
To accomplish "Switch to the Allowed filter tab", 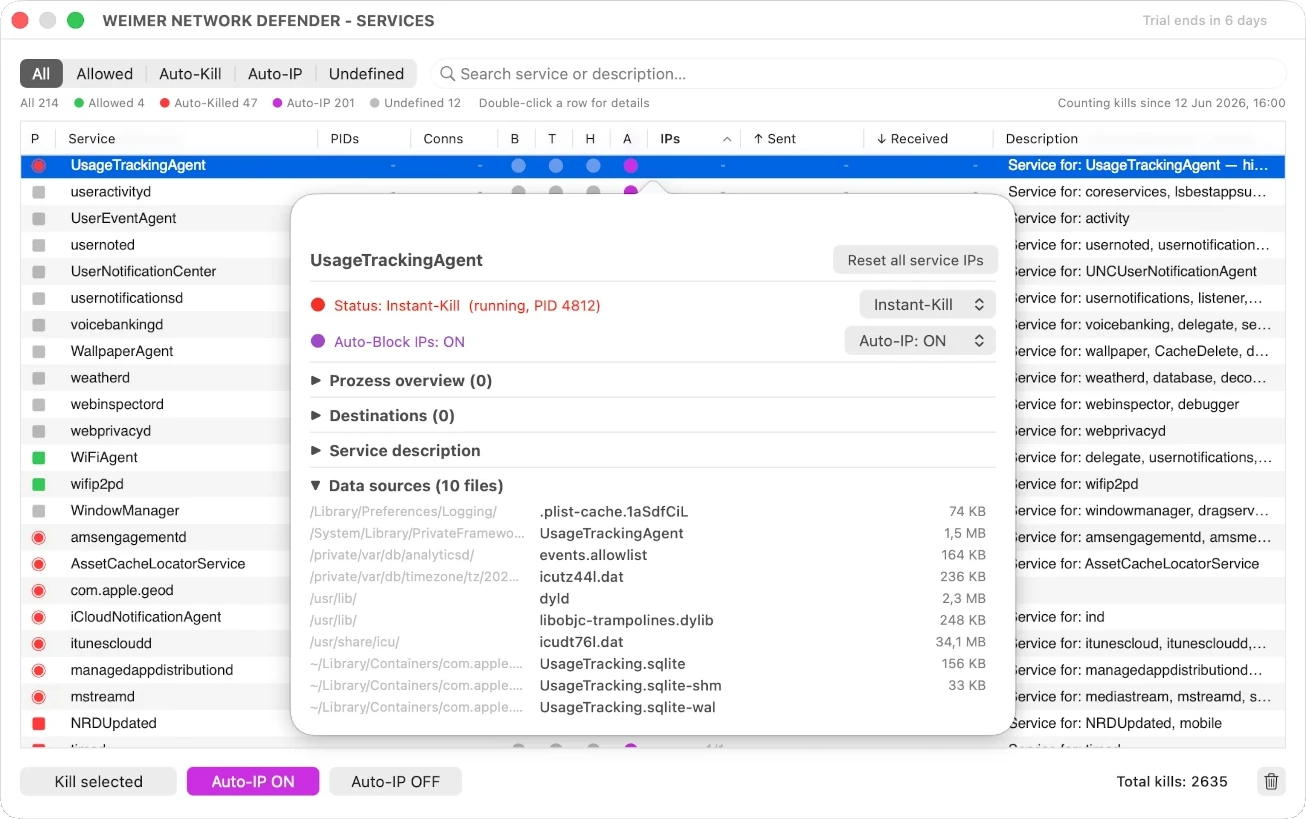I will tap(105, 74).
